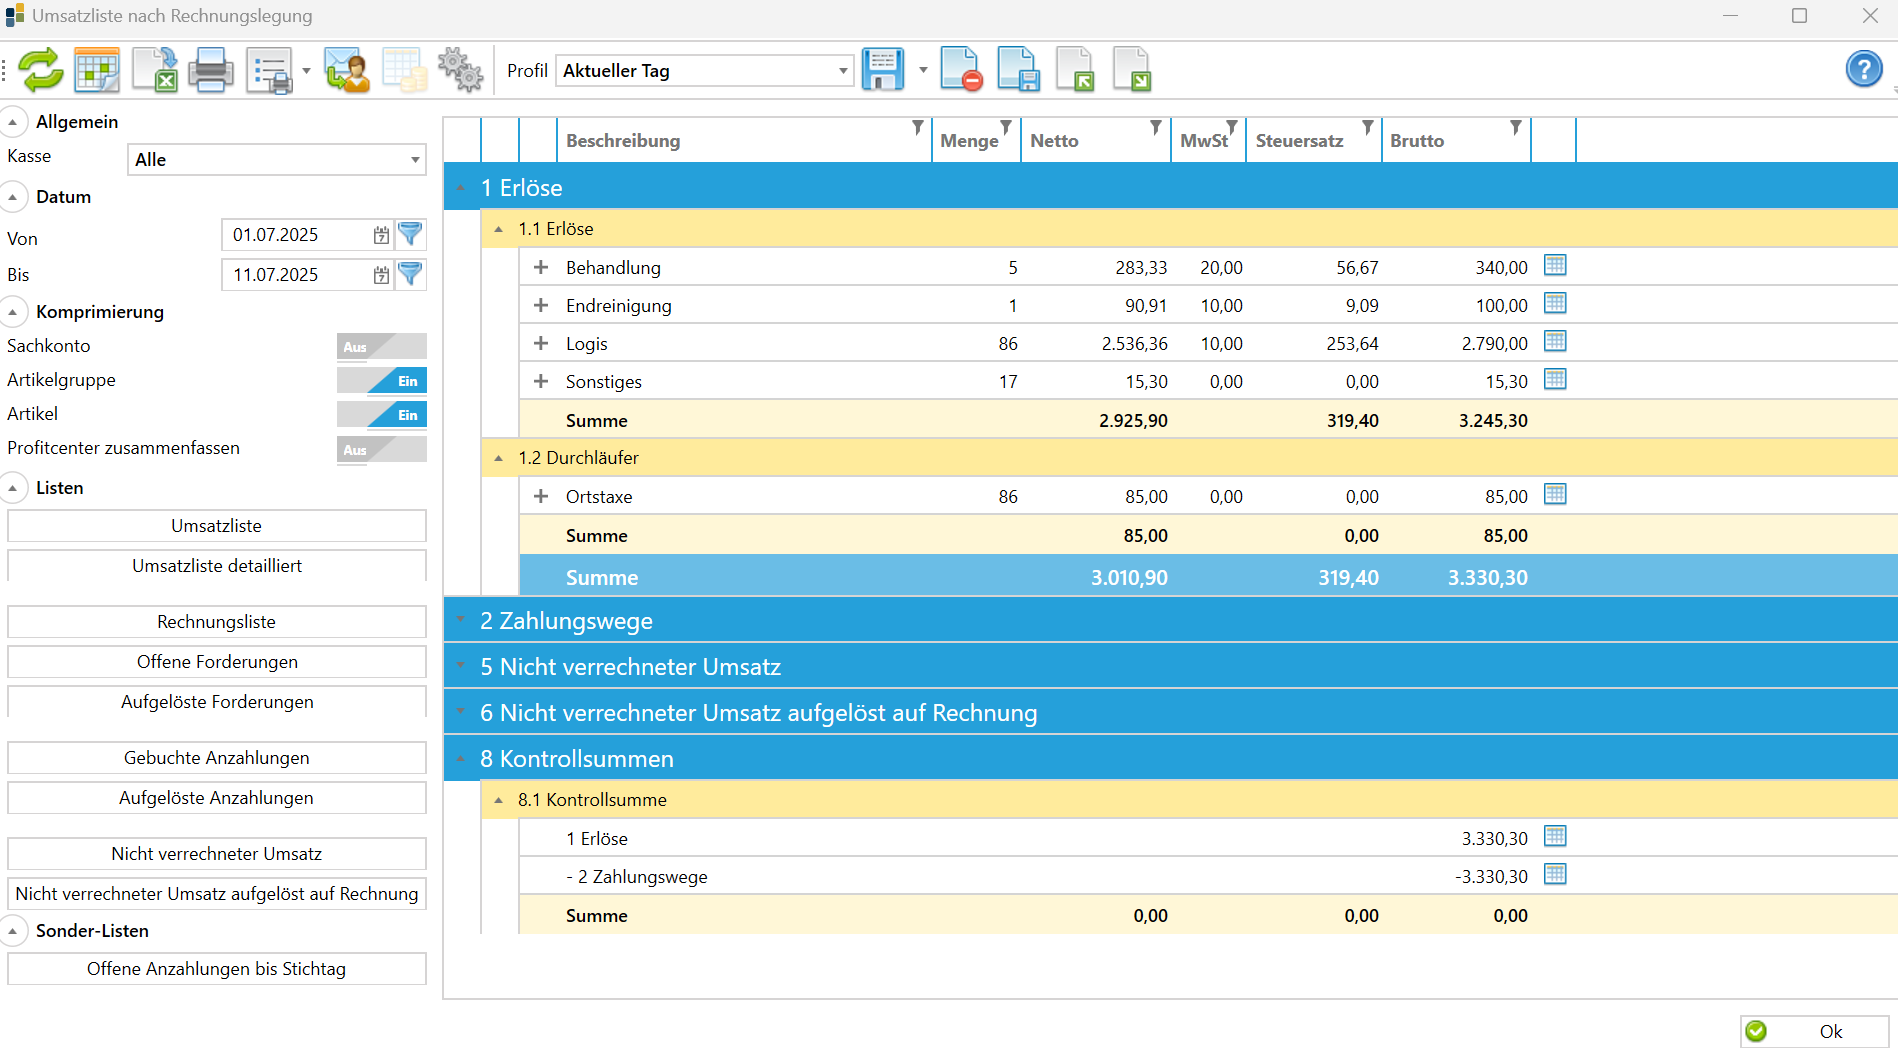Confirm with the Ok button

1814,1031
